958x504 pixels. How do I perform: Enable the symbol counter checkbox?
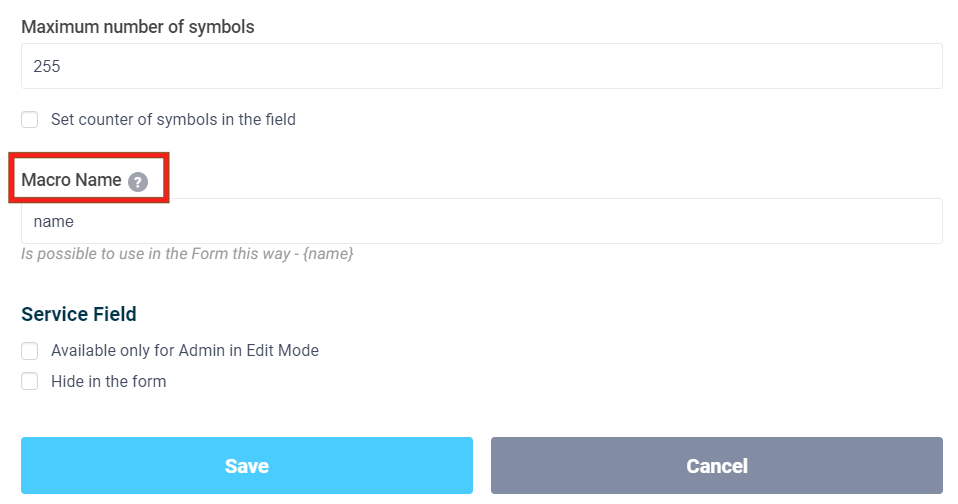[x=30, y=120]
